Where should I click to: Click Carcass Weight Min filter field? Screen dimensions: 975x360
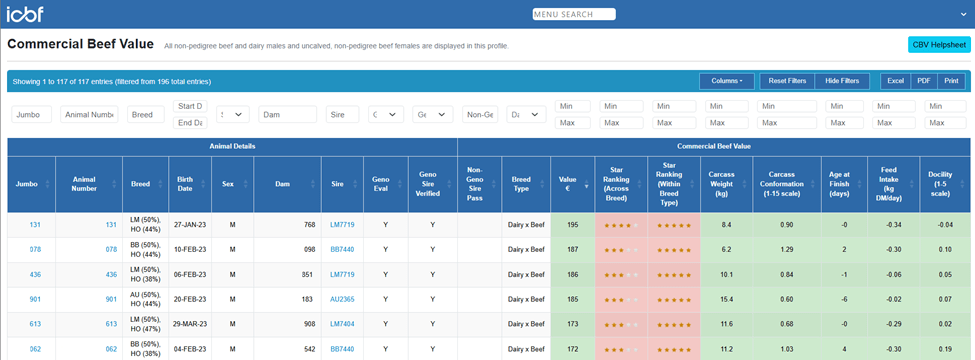point(727,106)
